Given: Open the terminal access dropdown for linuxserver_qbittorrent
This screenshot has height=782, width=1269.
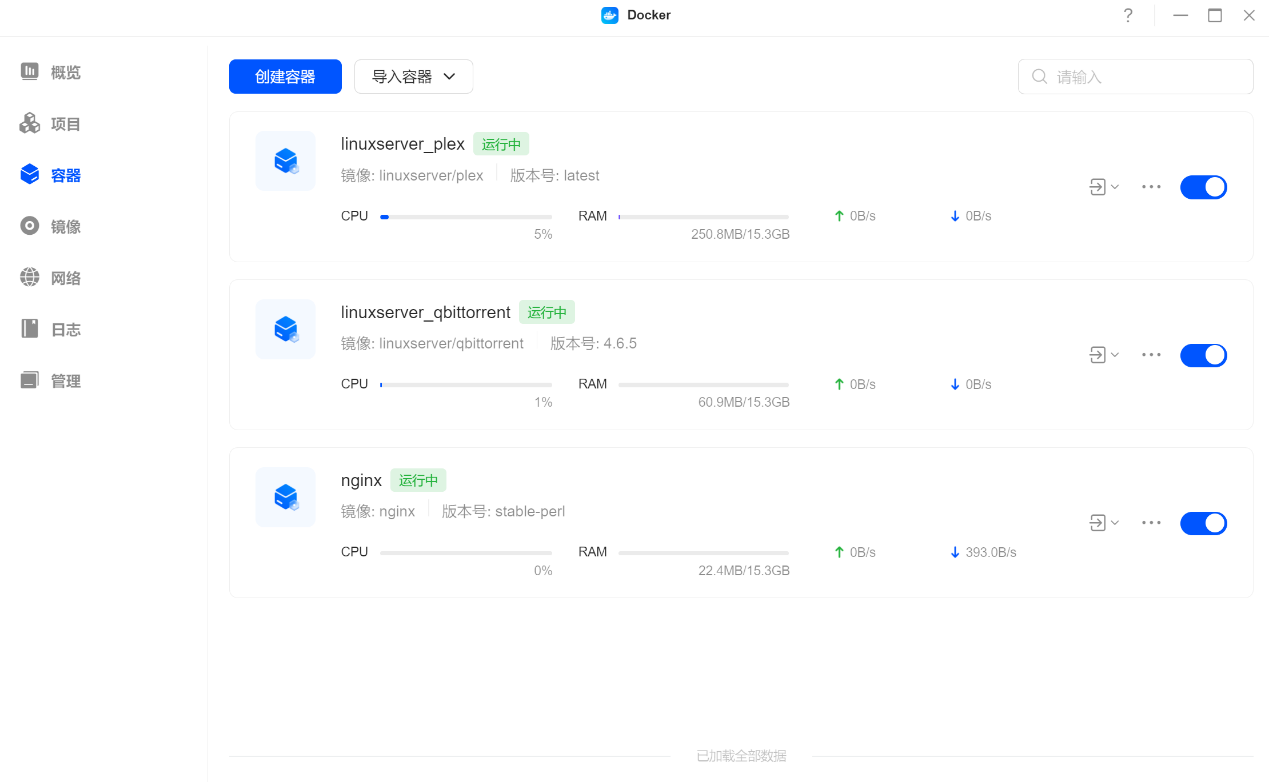Looking at the screenshot, I should [1104, 355].
